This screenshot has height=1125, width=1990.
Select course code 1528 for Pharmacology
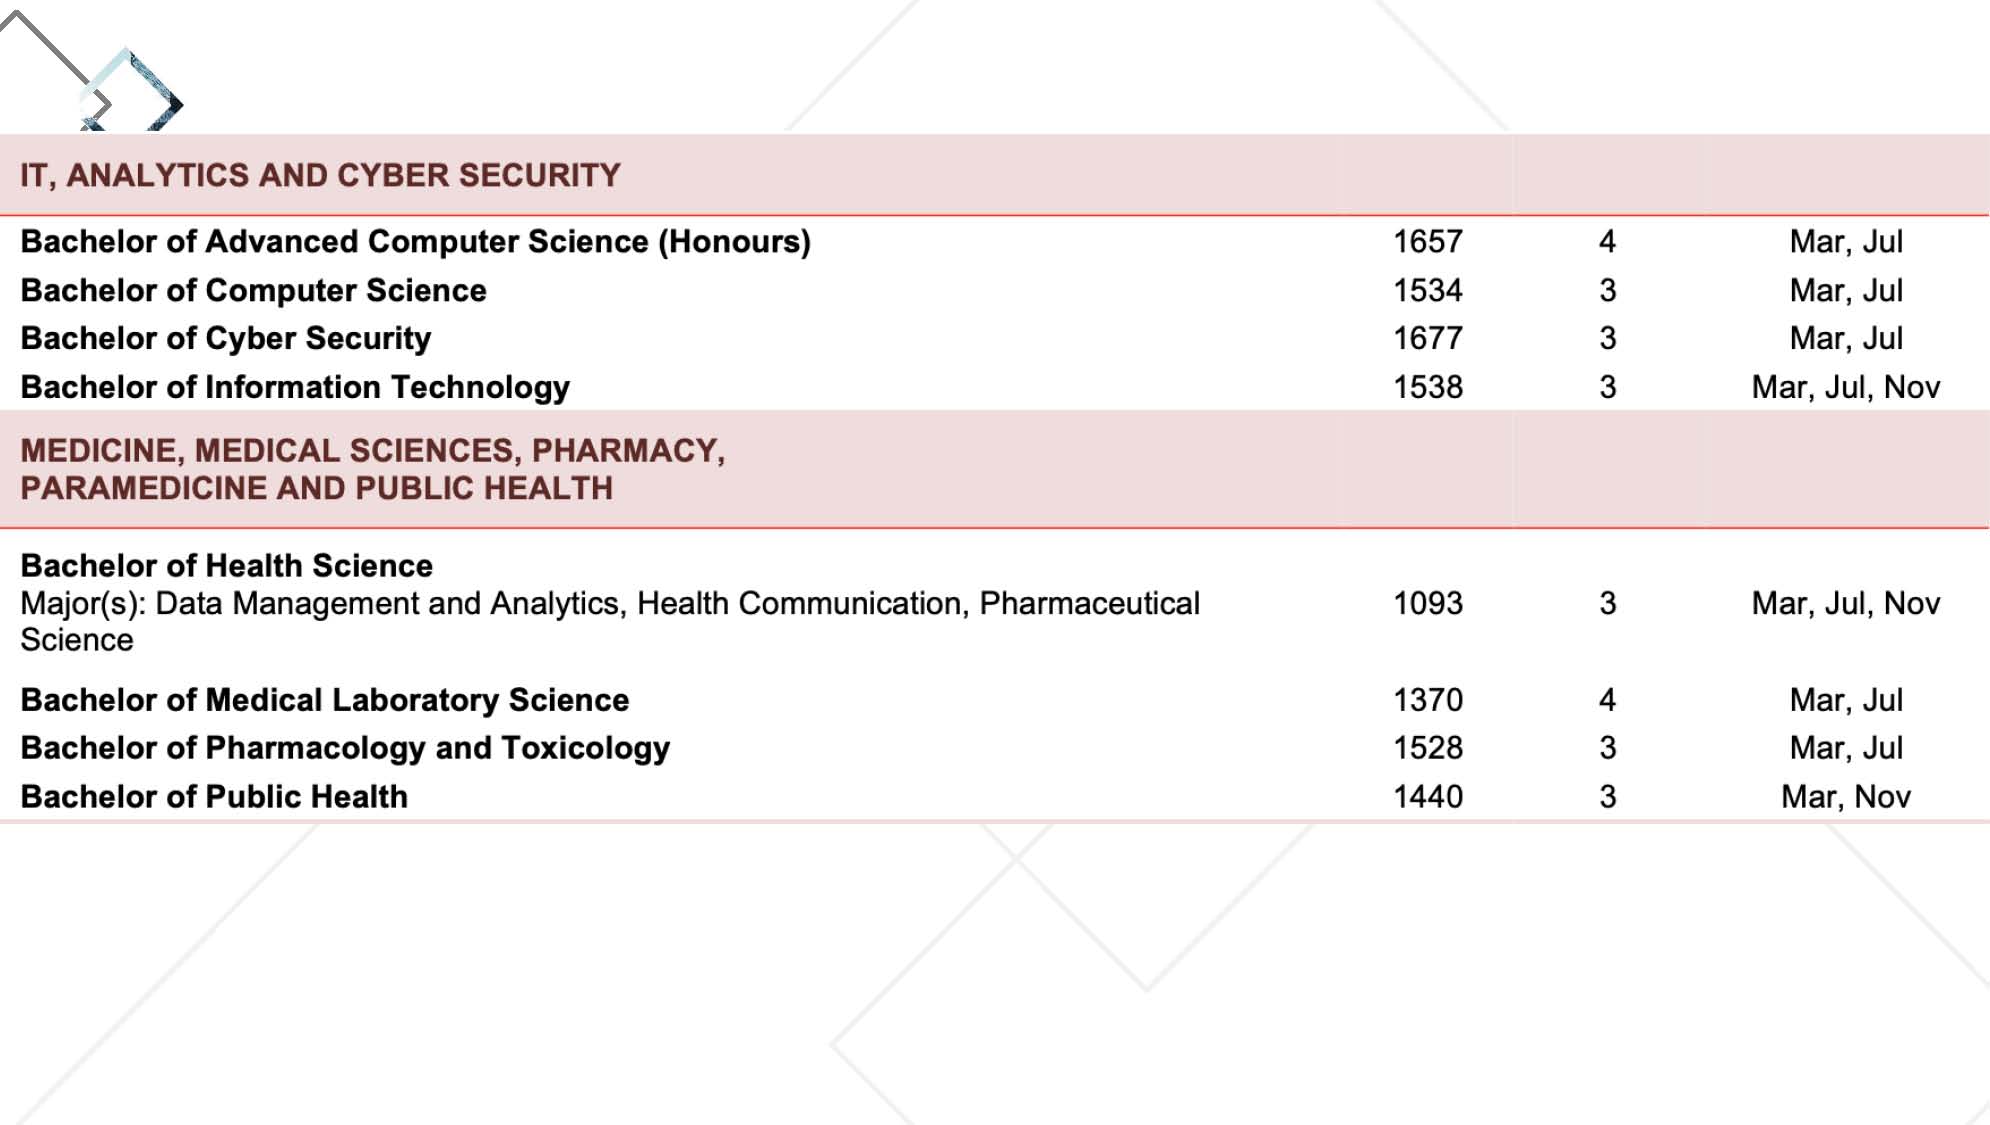[x=1428, y=748]
